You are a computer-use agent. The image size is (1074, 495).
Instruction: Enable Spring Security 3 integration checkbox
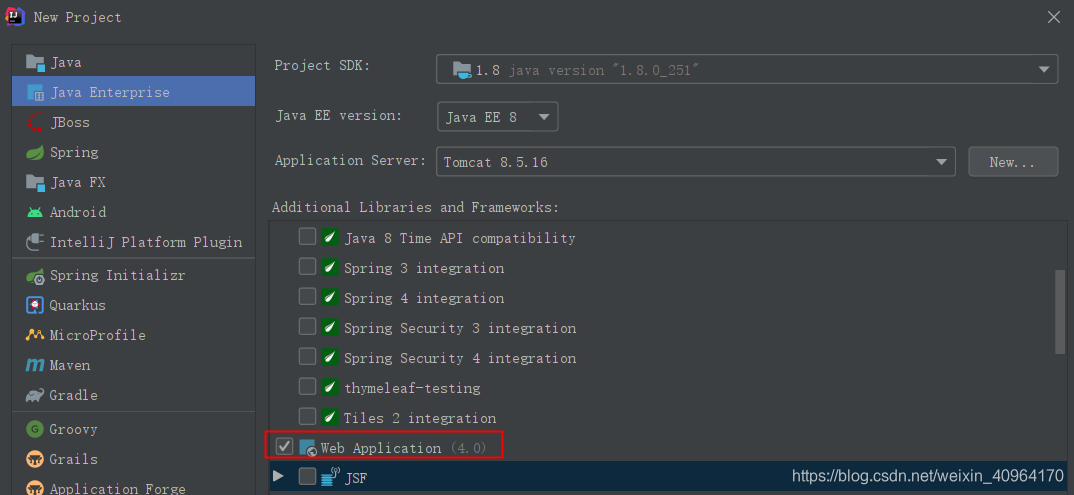[x=308, y=327]
